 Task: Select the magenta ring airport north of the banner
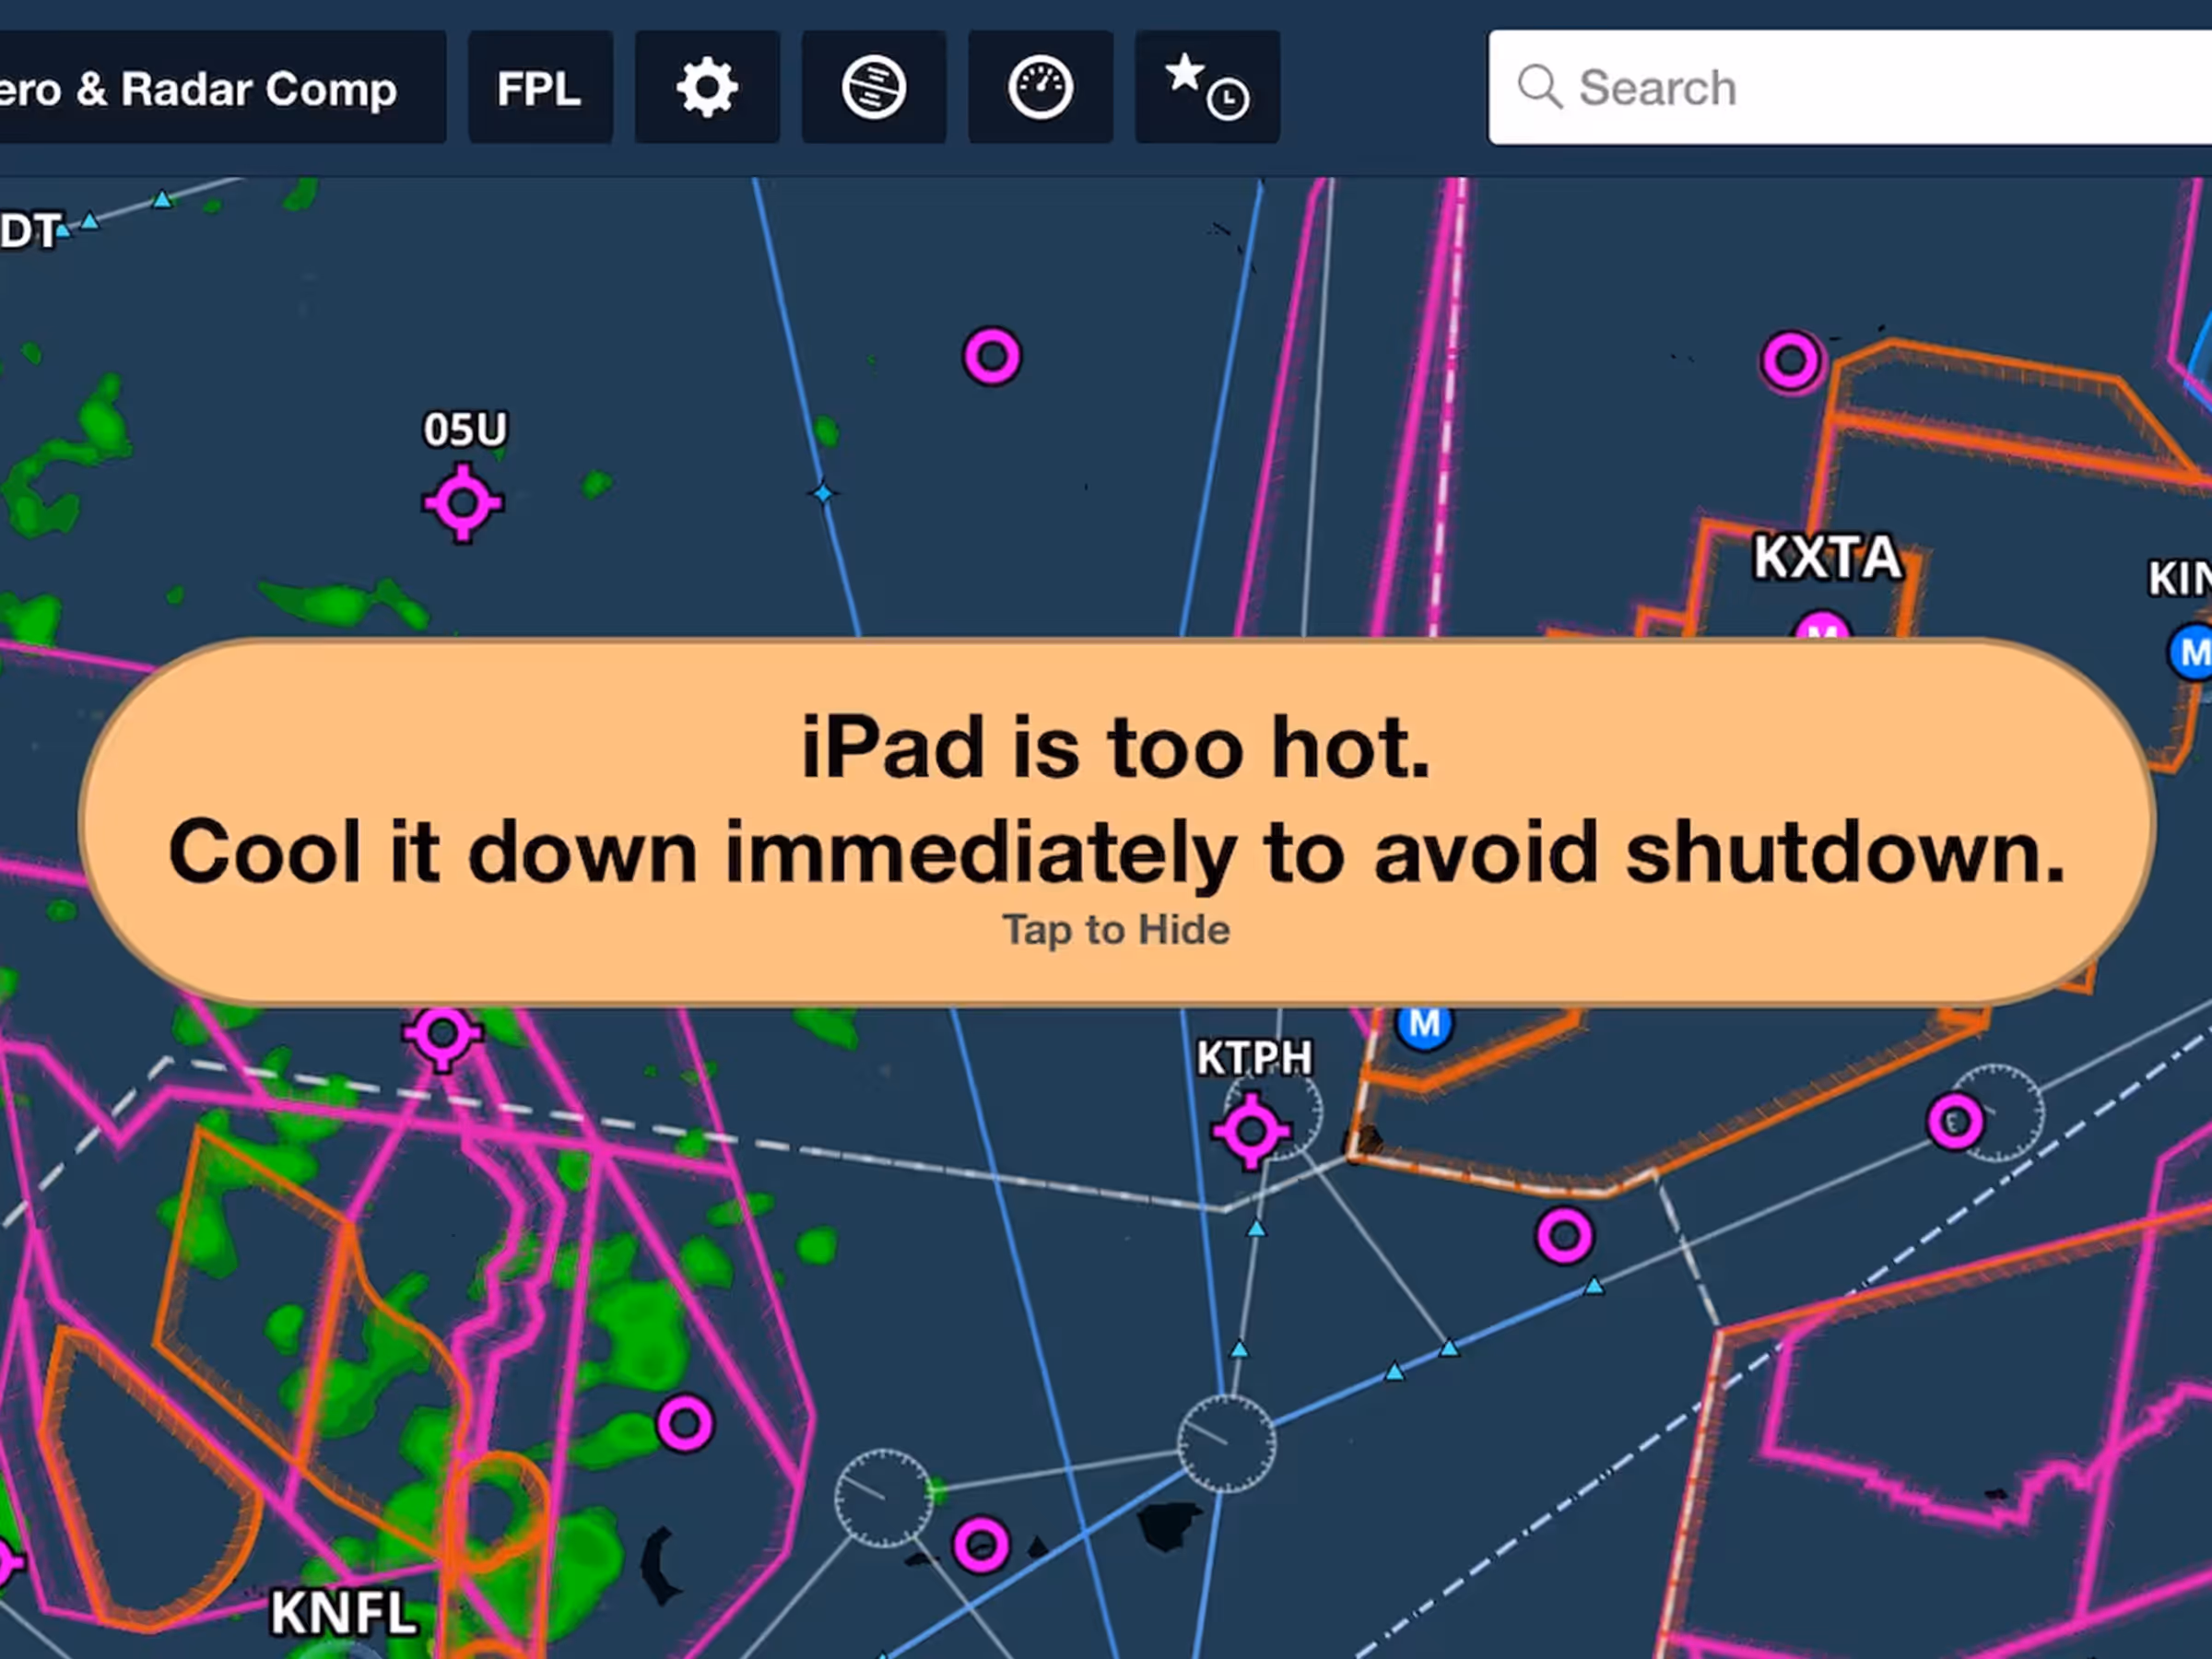point(992,356)
